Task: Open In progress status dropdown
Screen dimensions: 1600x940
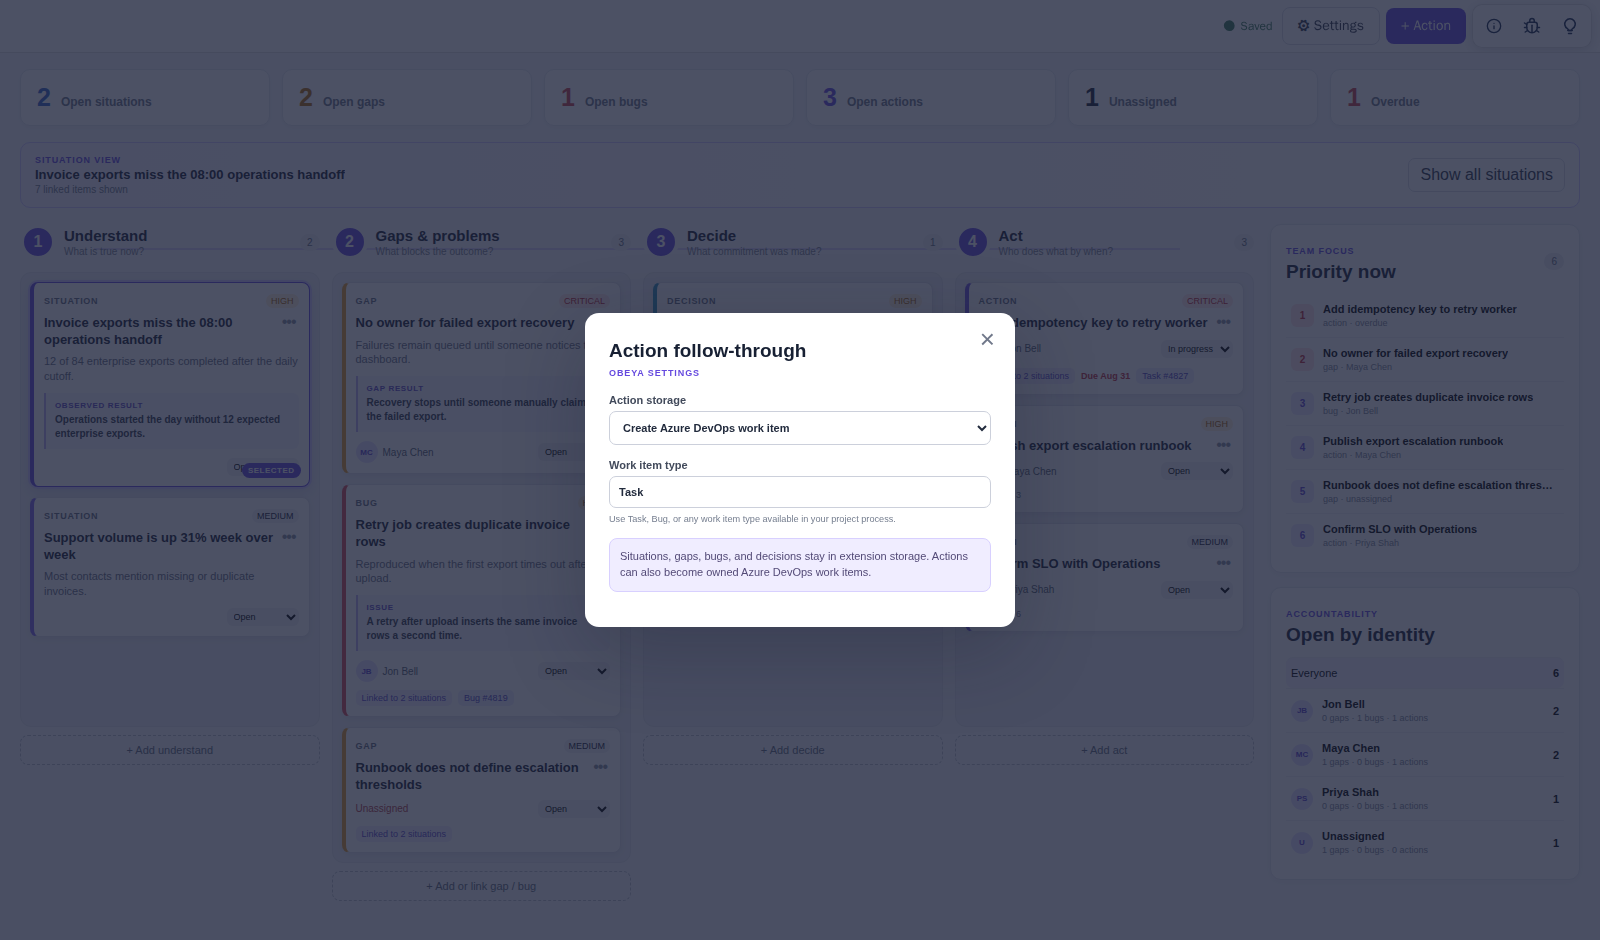Action: [1198, 349]
